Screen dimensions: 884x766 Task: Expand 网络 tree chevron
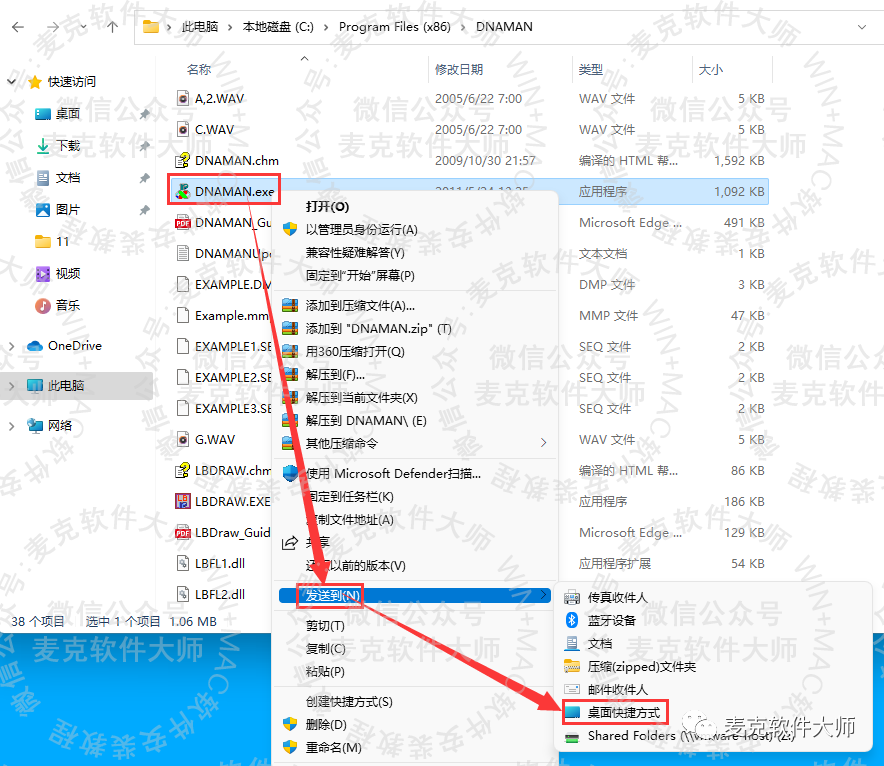click(11, 426)
